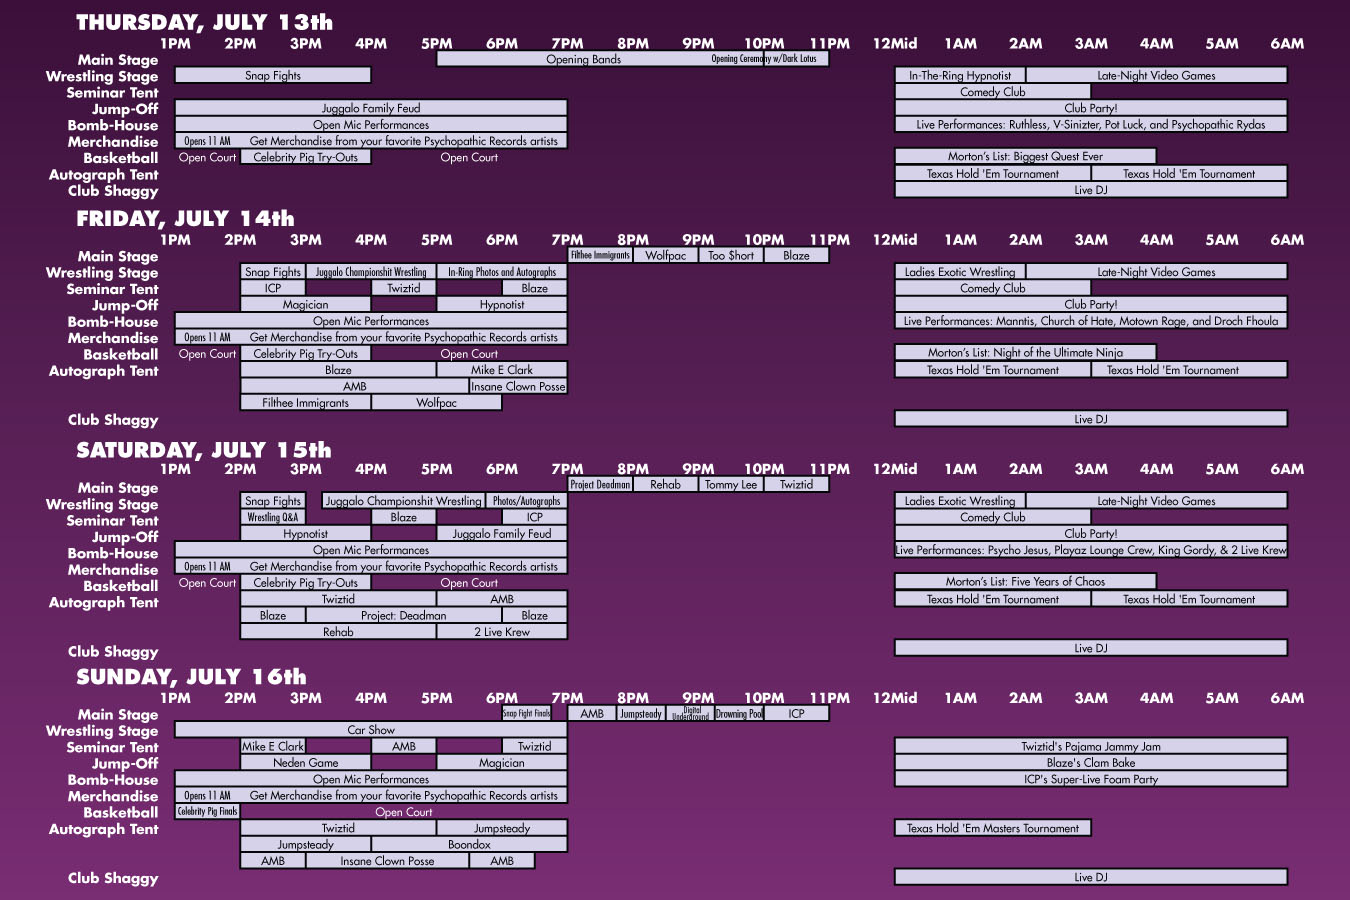Screen dimensions: 1350x900
Task: Click the "Boondox" autograph slot
Action: click(469, 844)
